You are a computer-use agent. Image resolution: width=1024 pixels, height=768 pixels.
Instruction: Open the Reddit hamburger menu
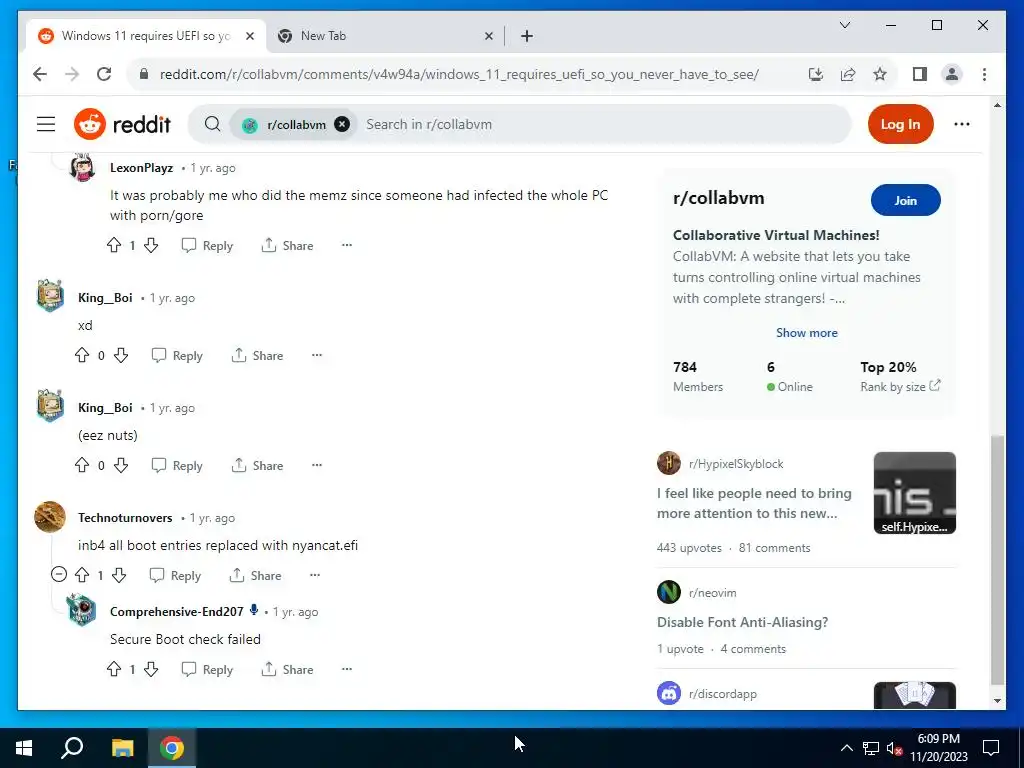pyautogui.click(x=46, y=124)
